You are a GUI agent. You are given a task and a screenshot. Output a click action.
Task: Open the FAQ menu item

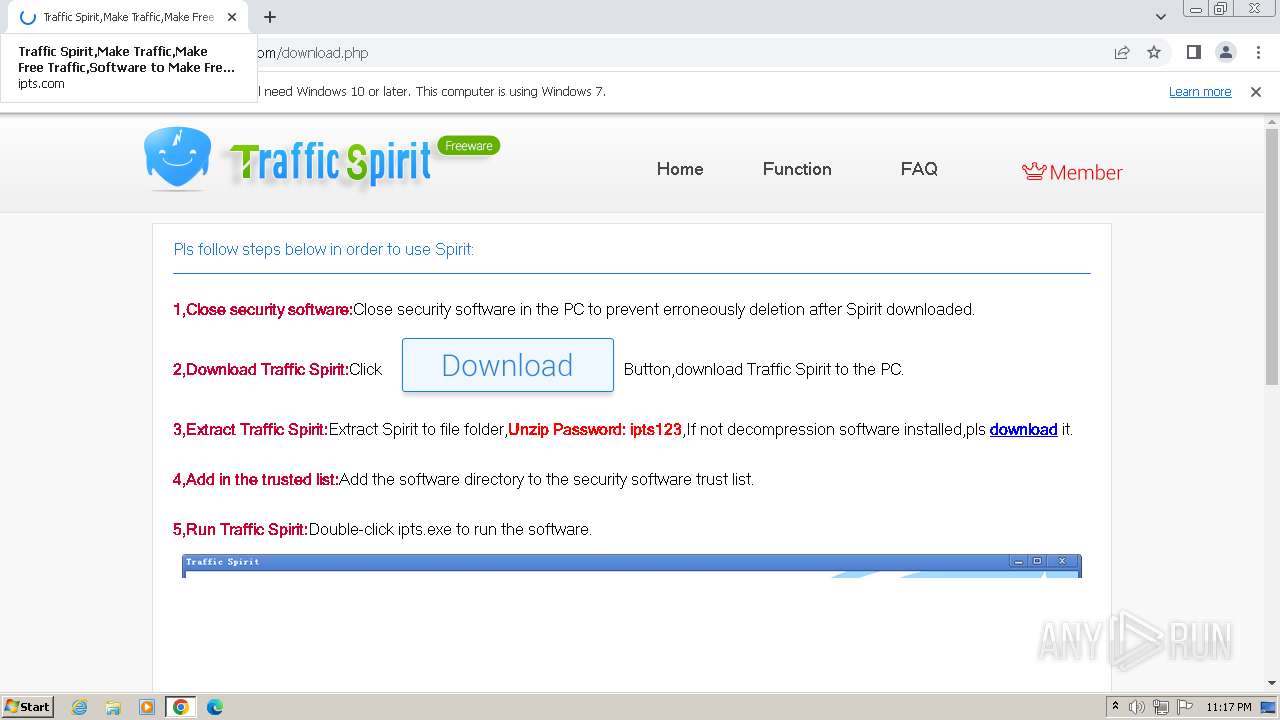pyautogui.click(x=919, y=169)
